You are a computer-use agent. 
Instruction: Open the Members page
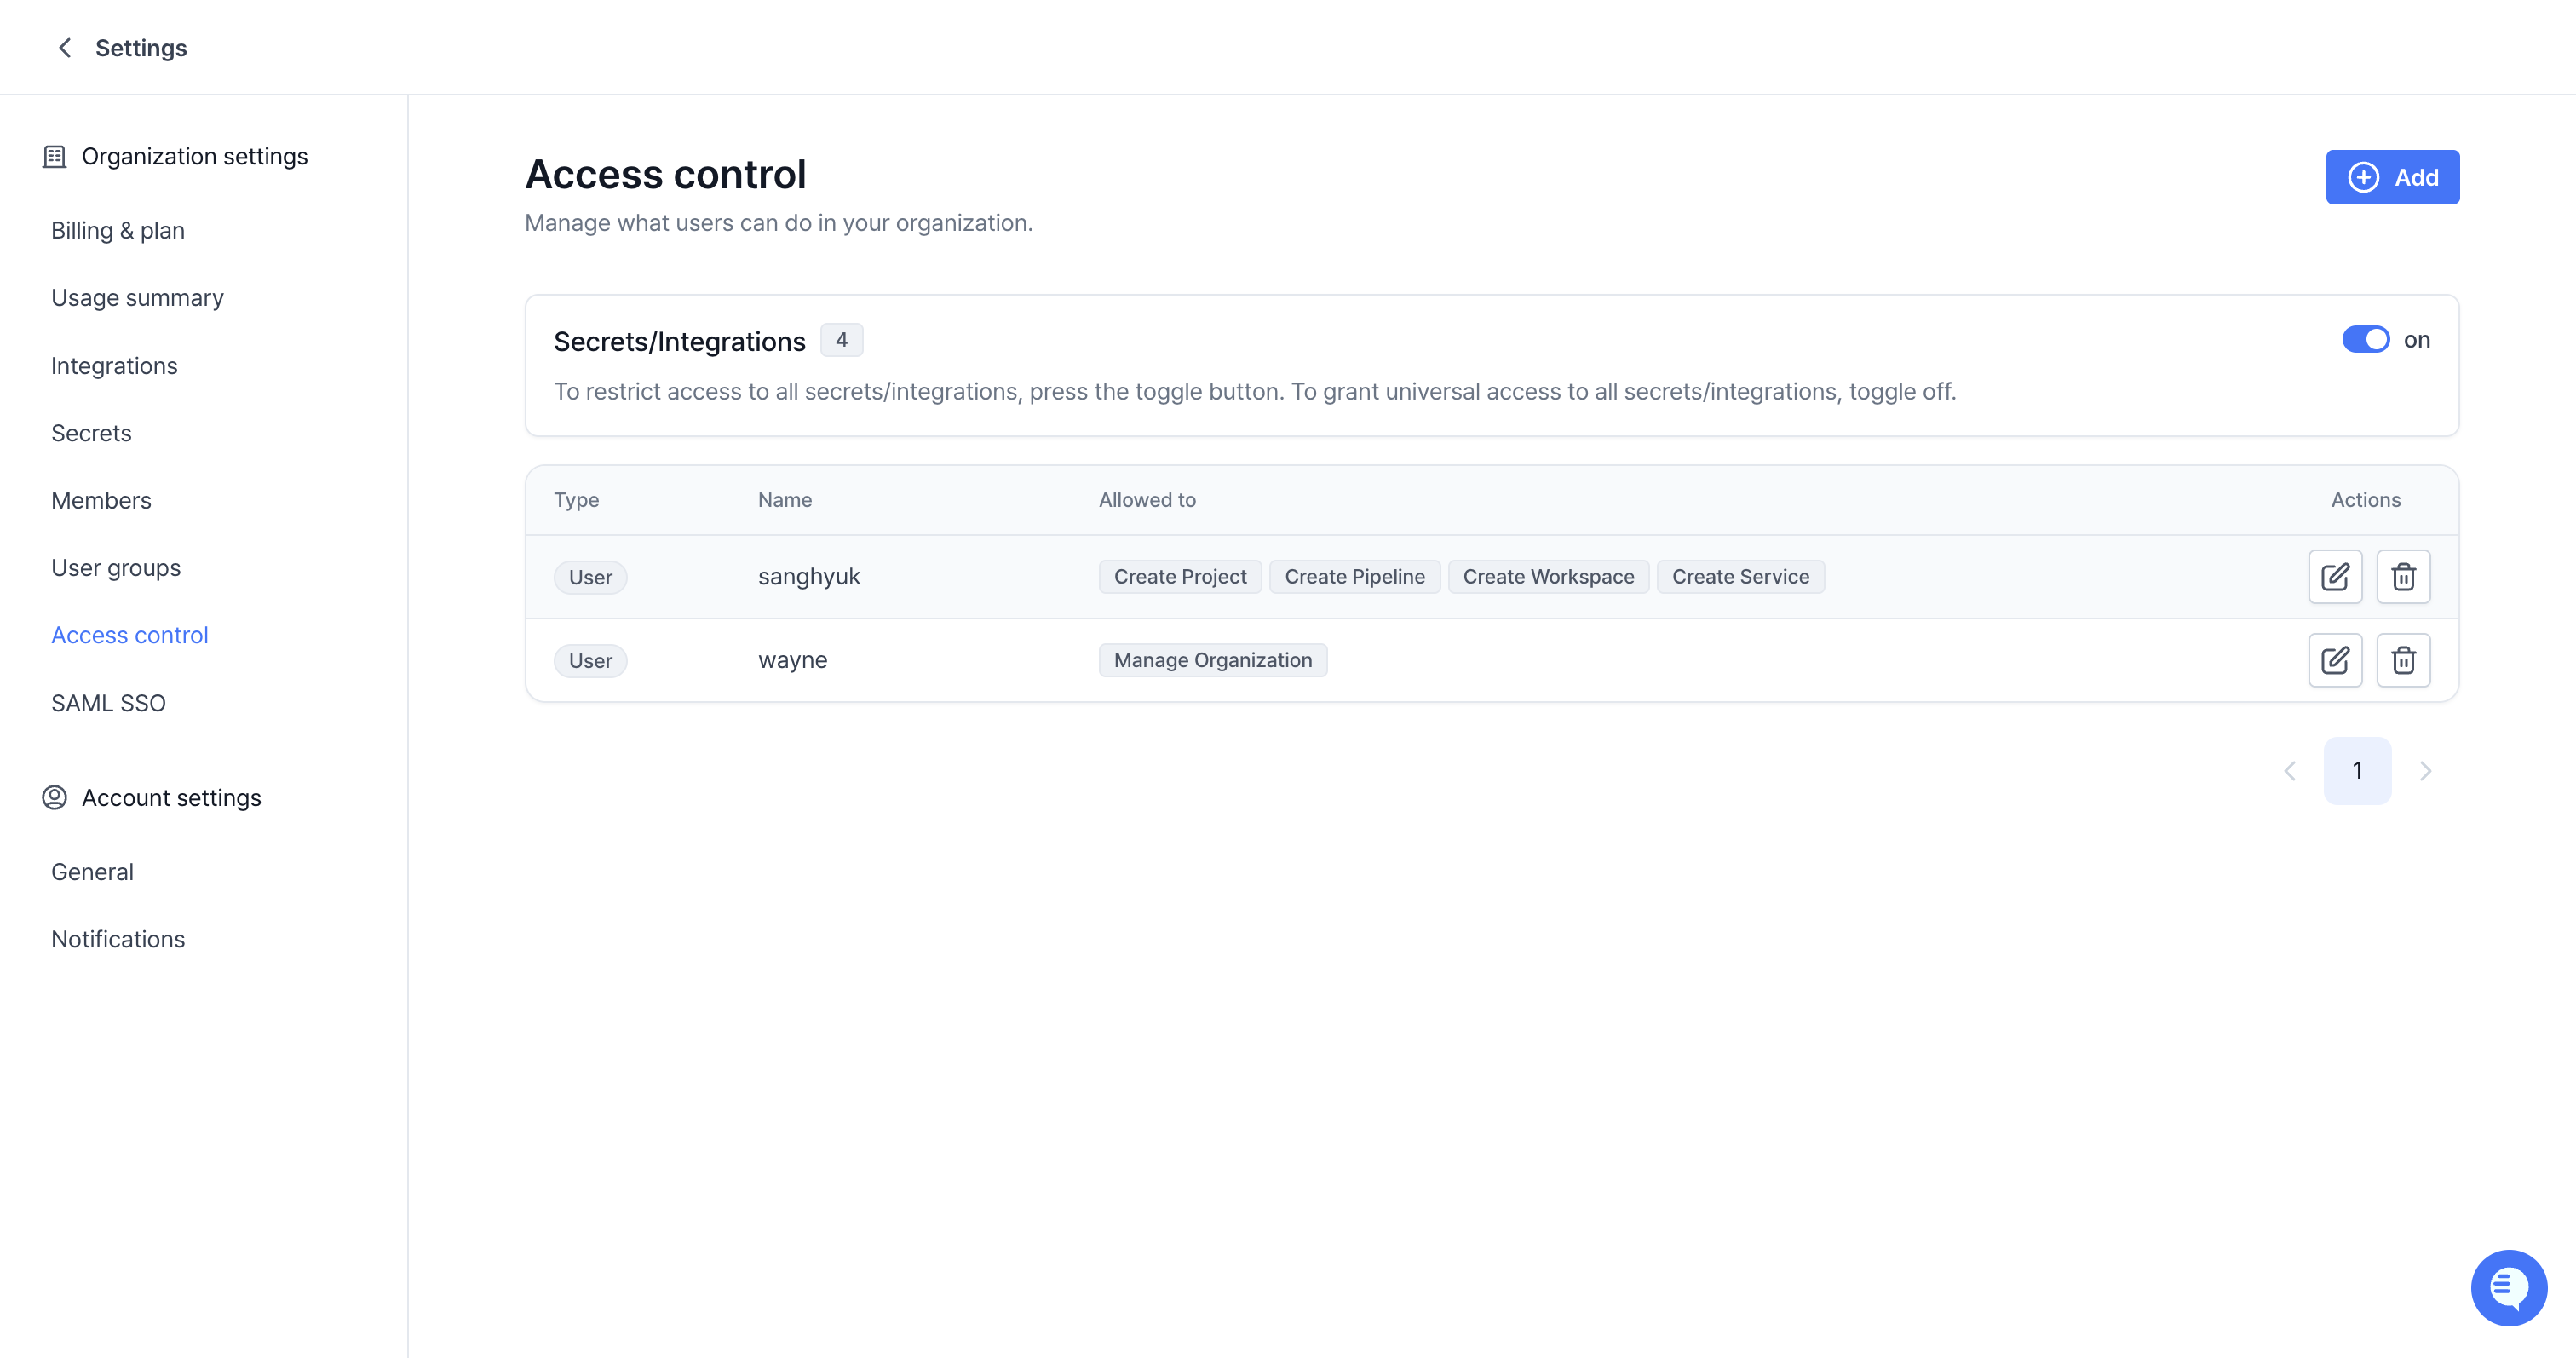[x=101, y=501]
